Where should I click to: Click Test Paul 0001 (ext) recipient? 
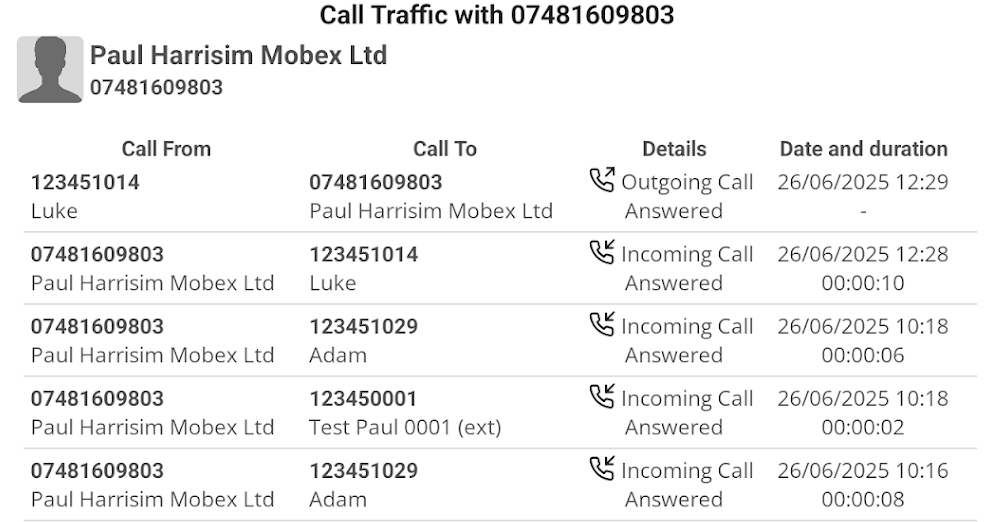click(x=405, y=427)
